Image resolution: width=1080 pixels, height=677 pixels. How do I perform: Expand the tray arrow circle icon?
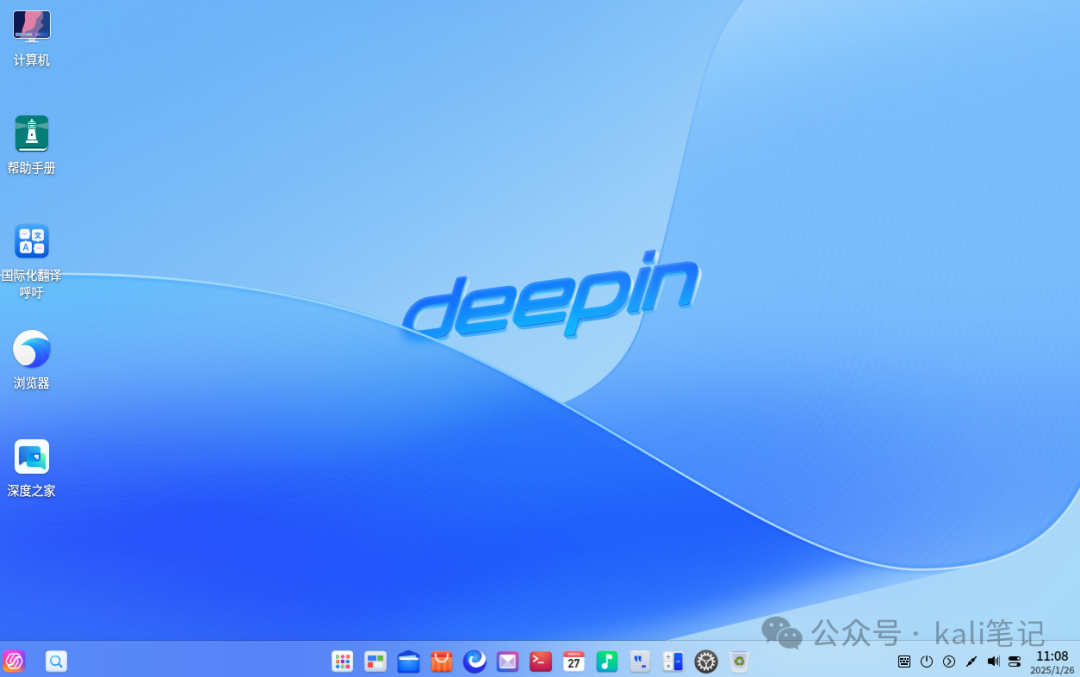949,661
